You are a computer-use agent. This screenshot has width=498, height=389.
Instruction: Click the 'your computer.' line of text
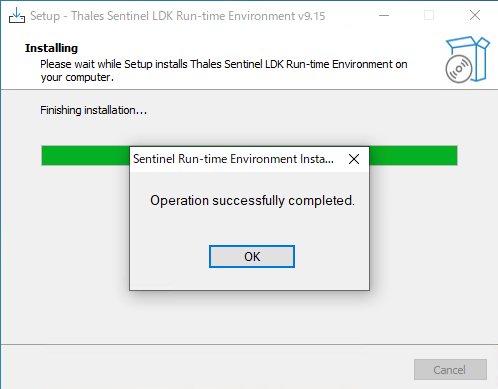click(x=77, y=77)
